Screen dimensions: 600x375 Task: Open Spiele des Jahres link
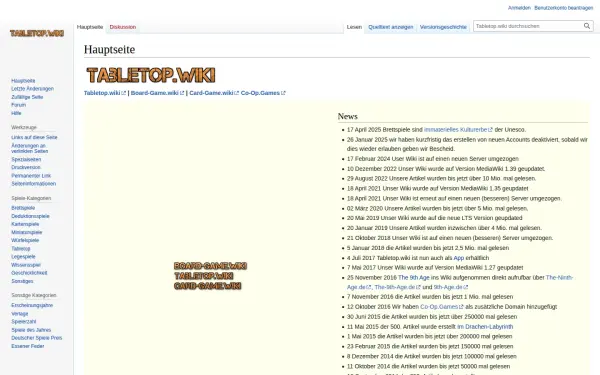coord(31,330)
